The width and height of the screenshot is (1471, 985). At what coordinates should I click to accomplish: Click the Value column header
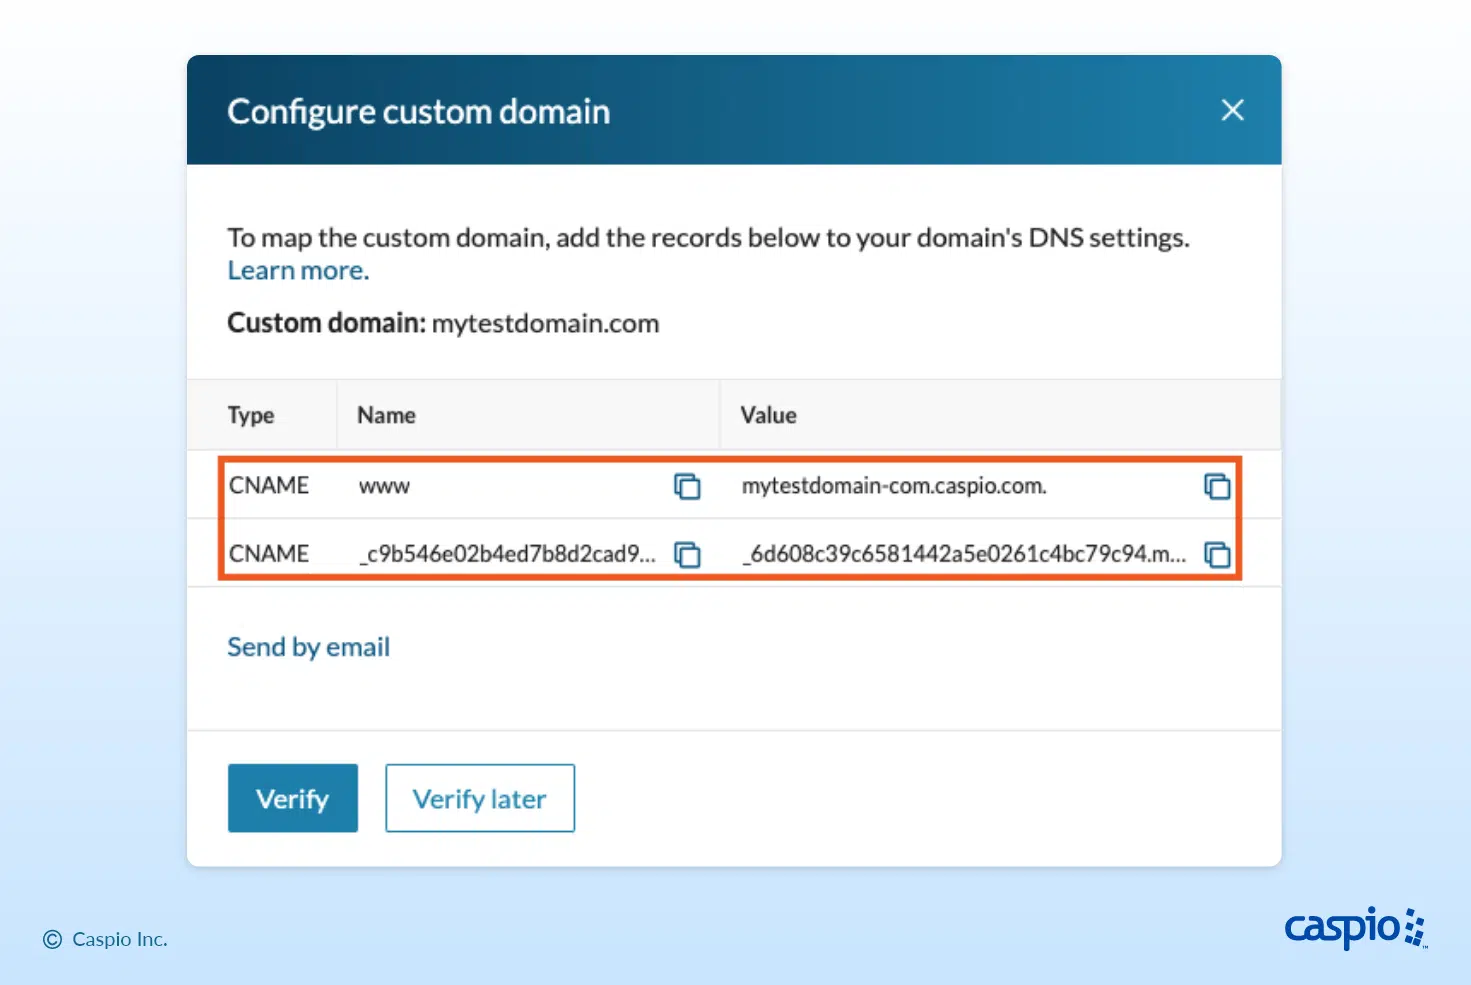(768, 415)
